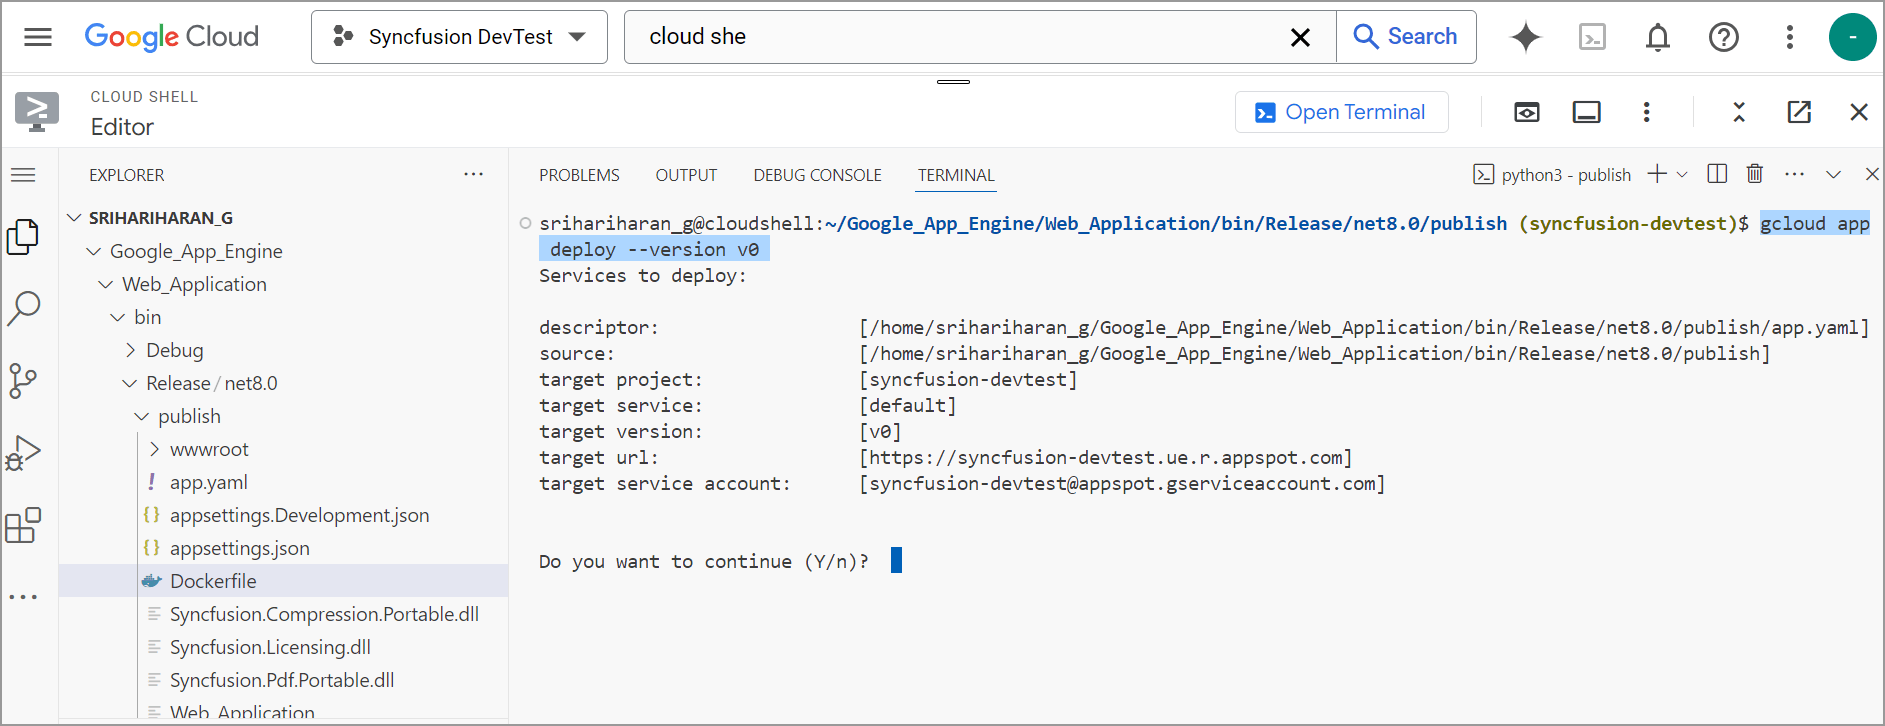This screenshot has width=1885, height=726.
Task: Open the Extensions view
Action: pyautogui.click(x=23, y=525)
